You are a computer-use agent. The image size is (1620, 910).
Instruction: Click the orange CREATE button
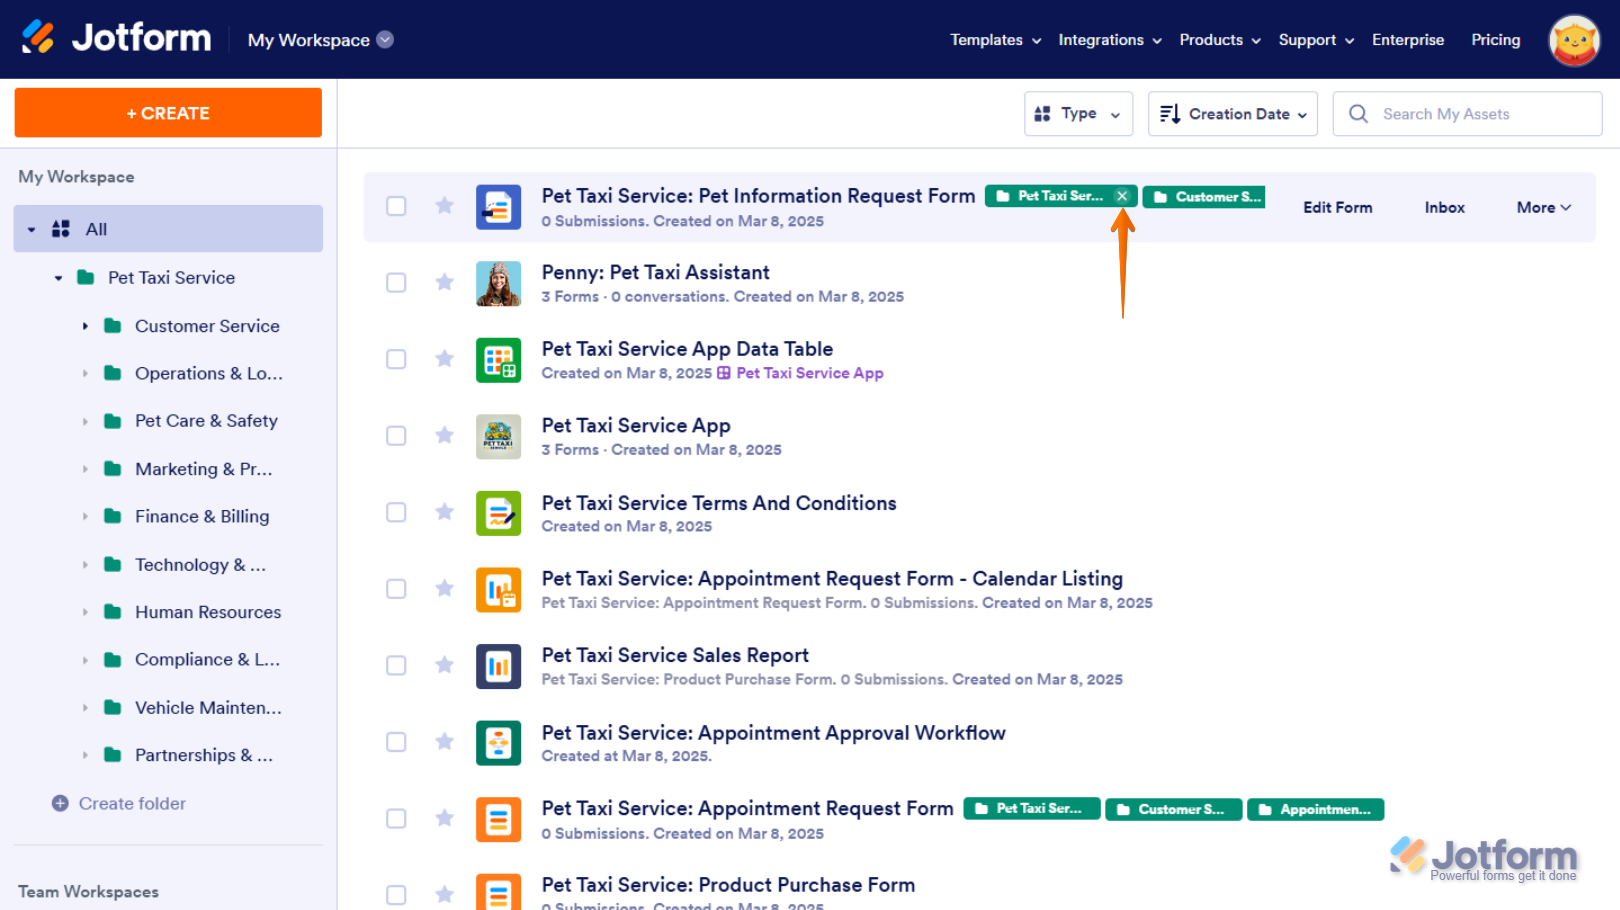[168, 113]
